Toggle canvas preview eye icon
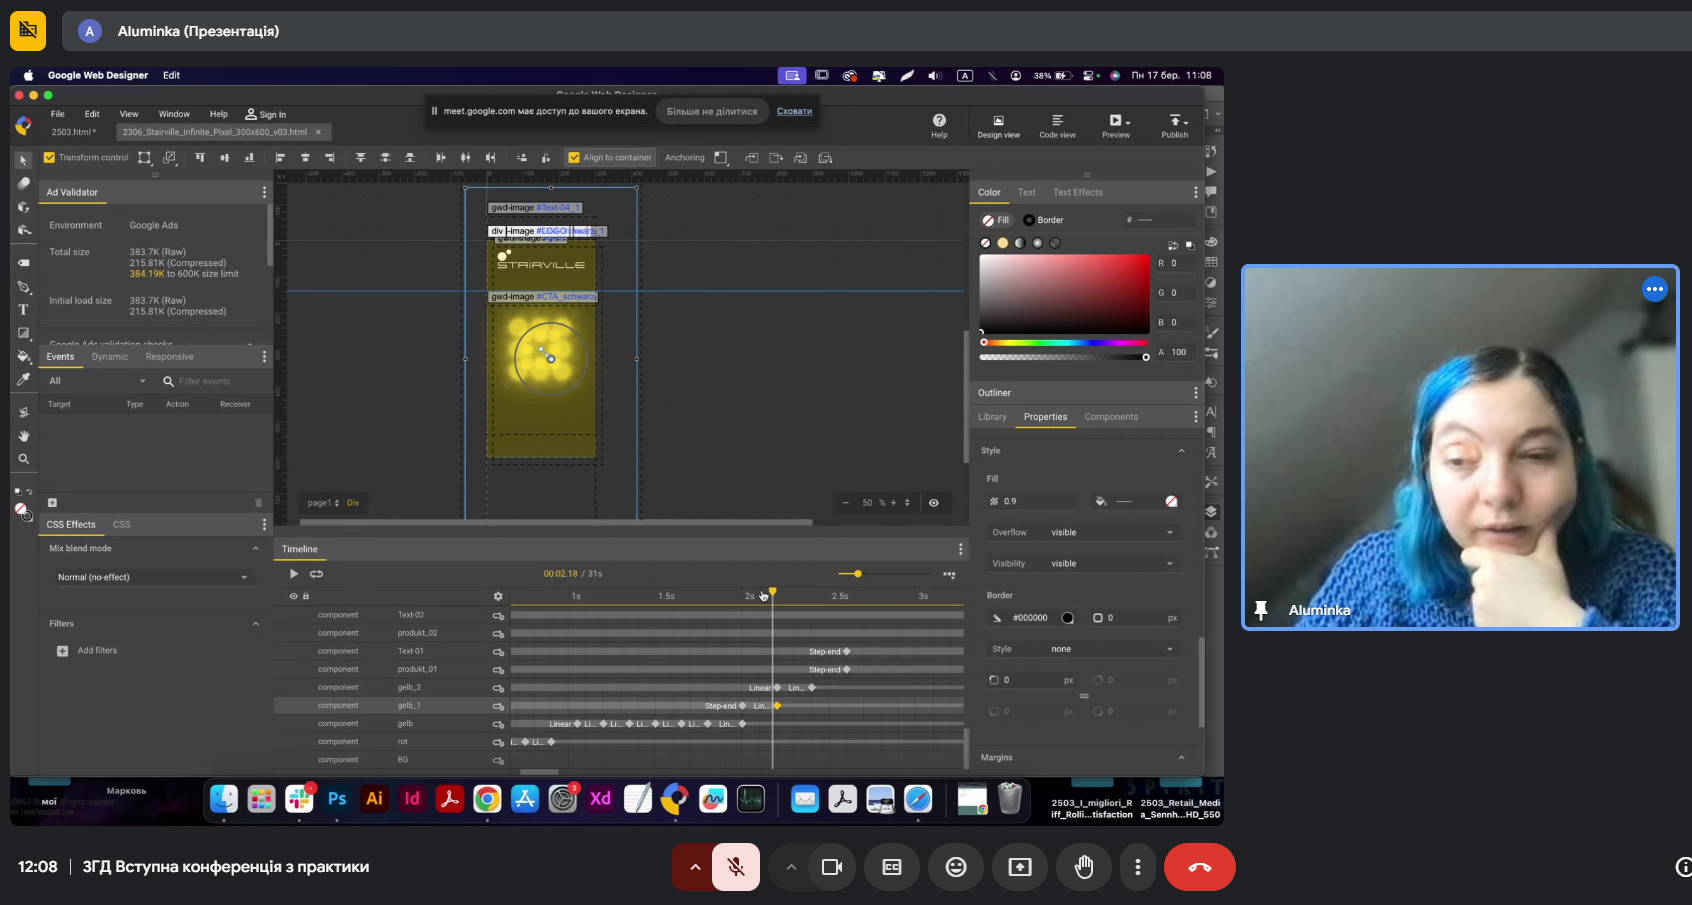1692x905 pixels. (934, 503)
